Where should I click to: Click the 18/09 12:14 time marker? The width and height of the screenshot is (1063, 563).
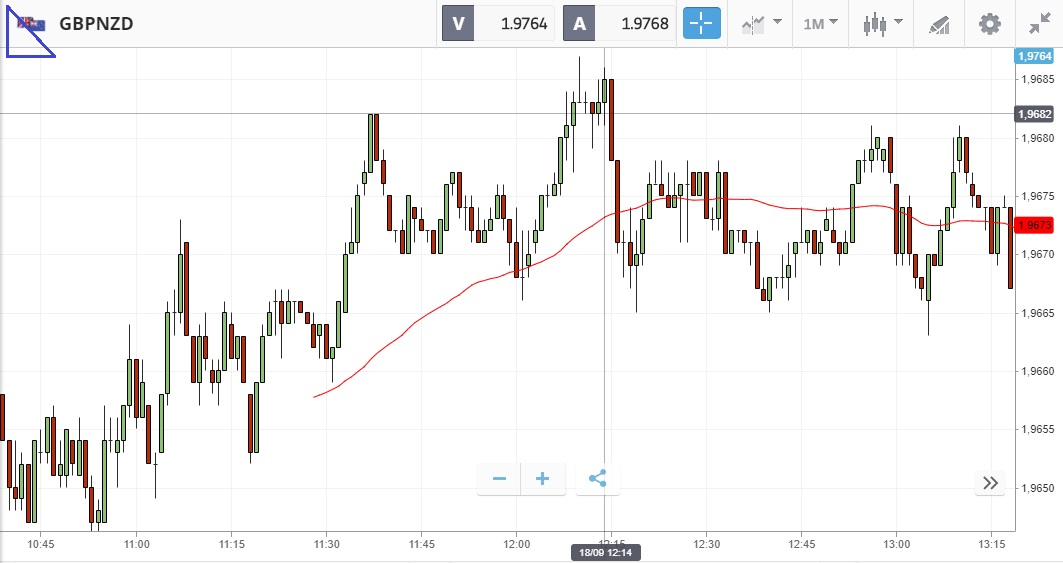pyautogui.click(x=606, y=552)
